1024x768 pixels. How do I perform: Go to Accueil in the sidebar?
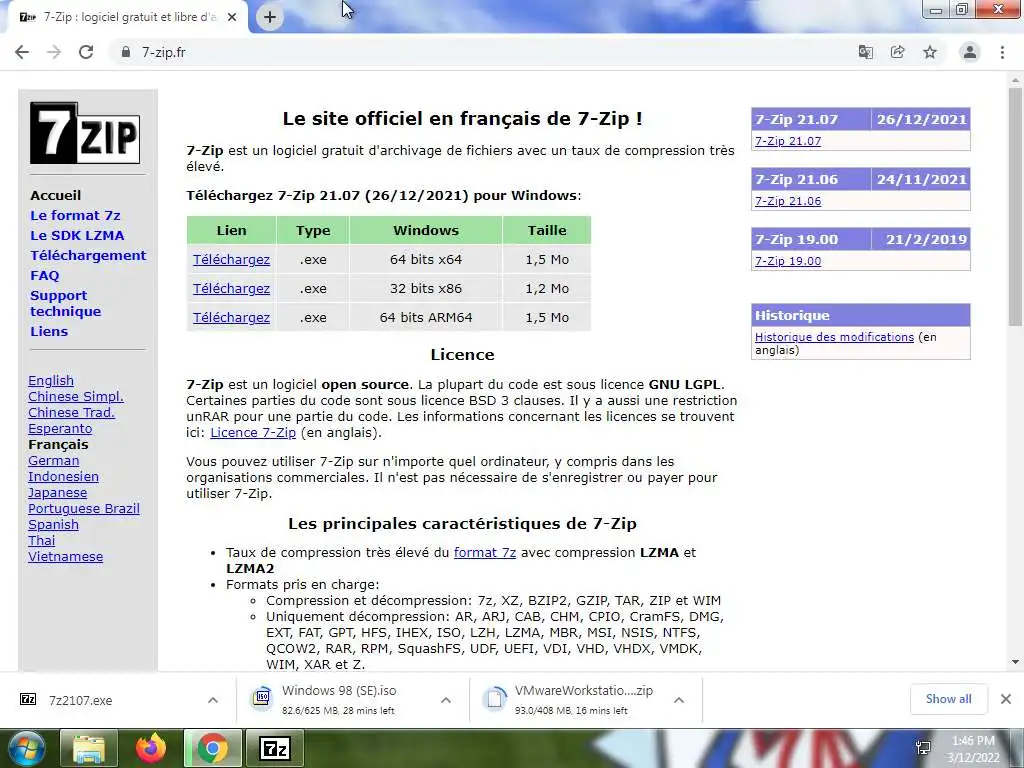(x=56, y=195)
